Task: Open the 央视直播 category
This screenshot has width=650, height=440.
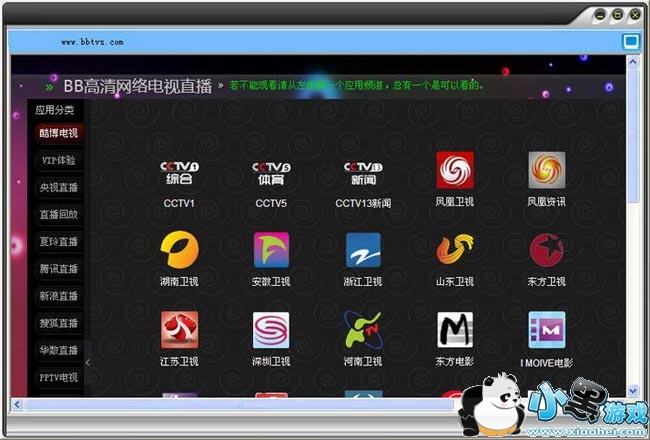Action: tap(59, 187)
